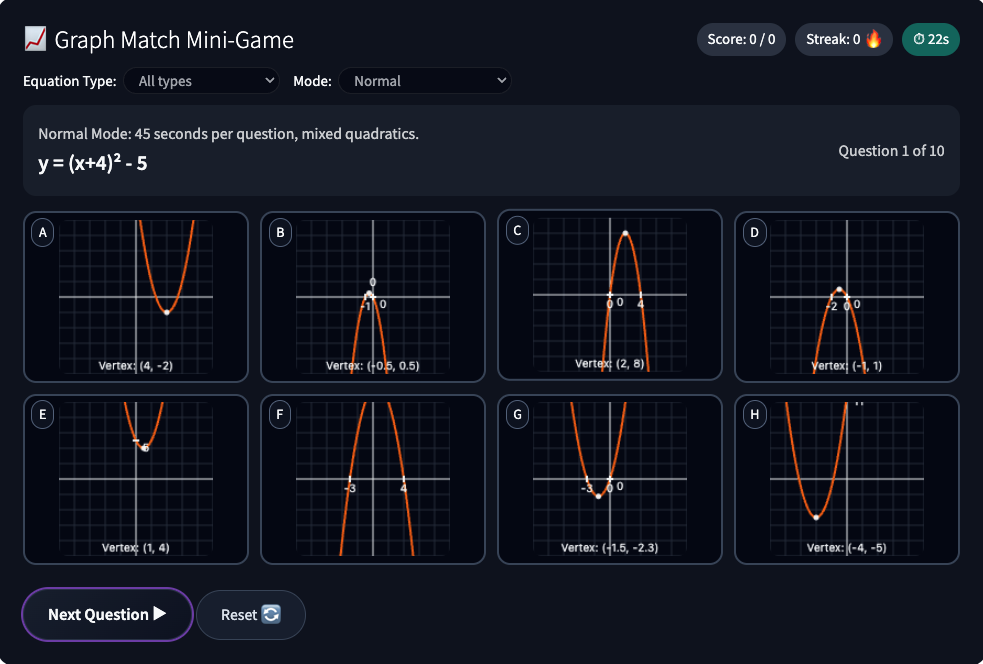Open the Equation Type dropdown
This screenshot has width=983, height=664.
tap(202, 81)
